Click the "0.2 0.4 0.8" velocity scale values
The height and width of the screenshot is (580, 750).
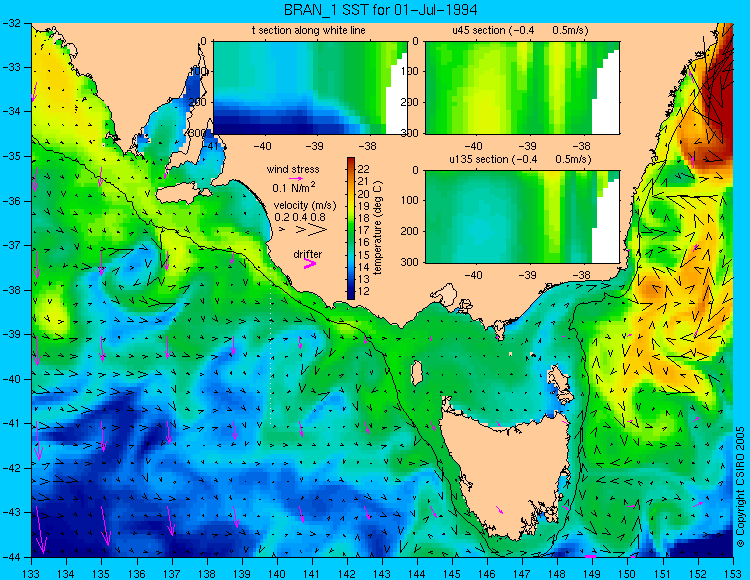pyautogui.click(x=300, y=217)
